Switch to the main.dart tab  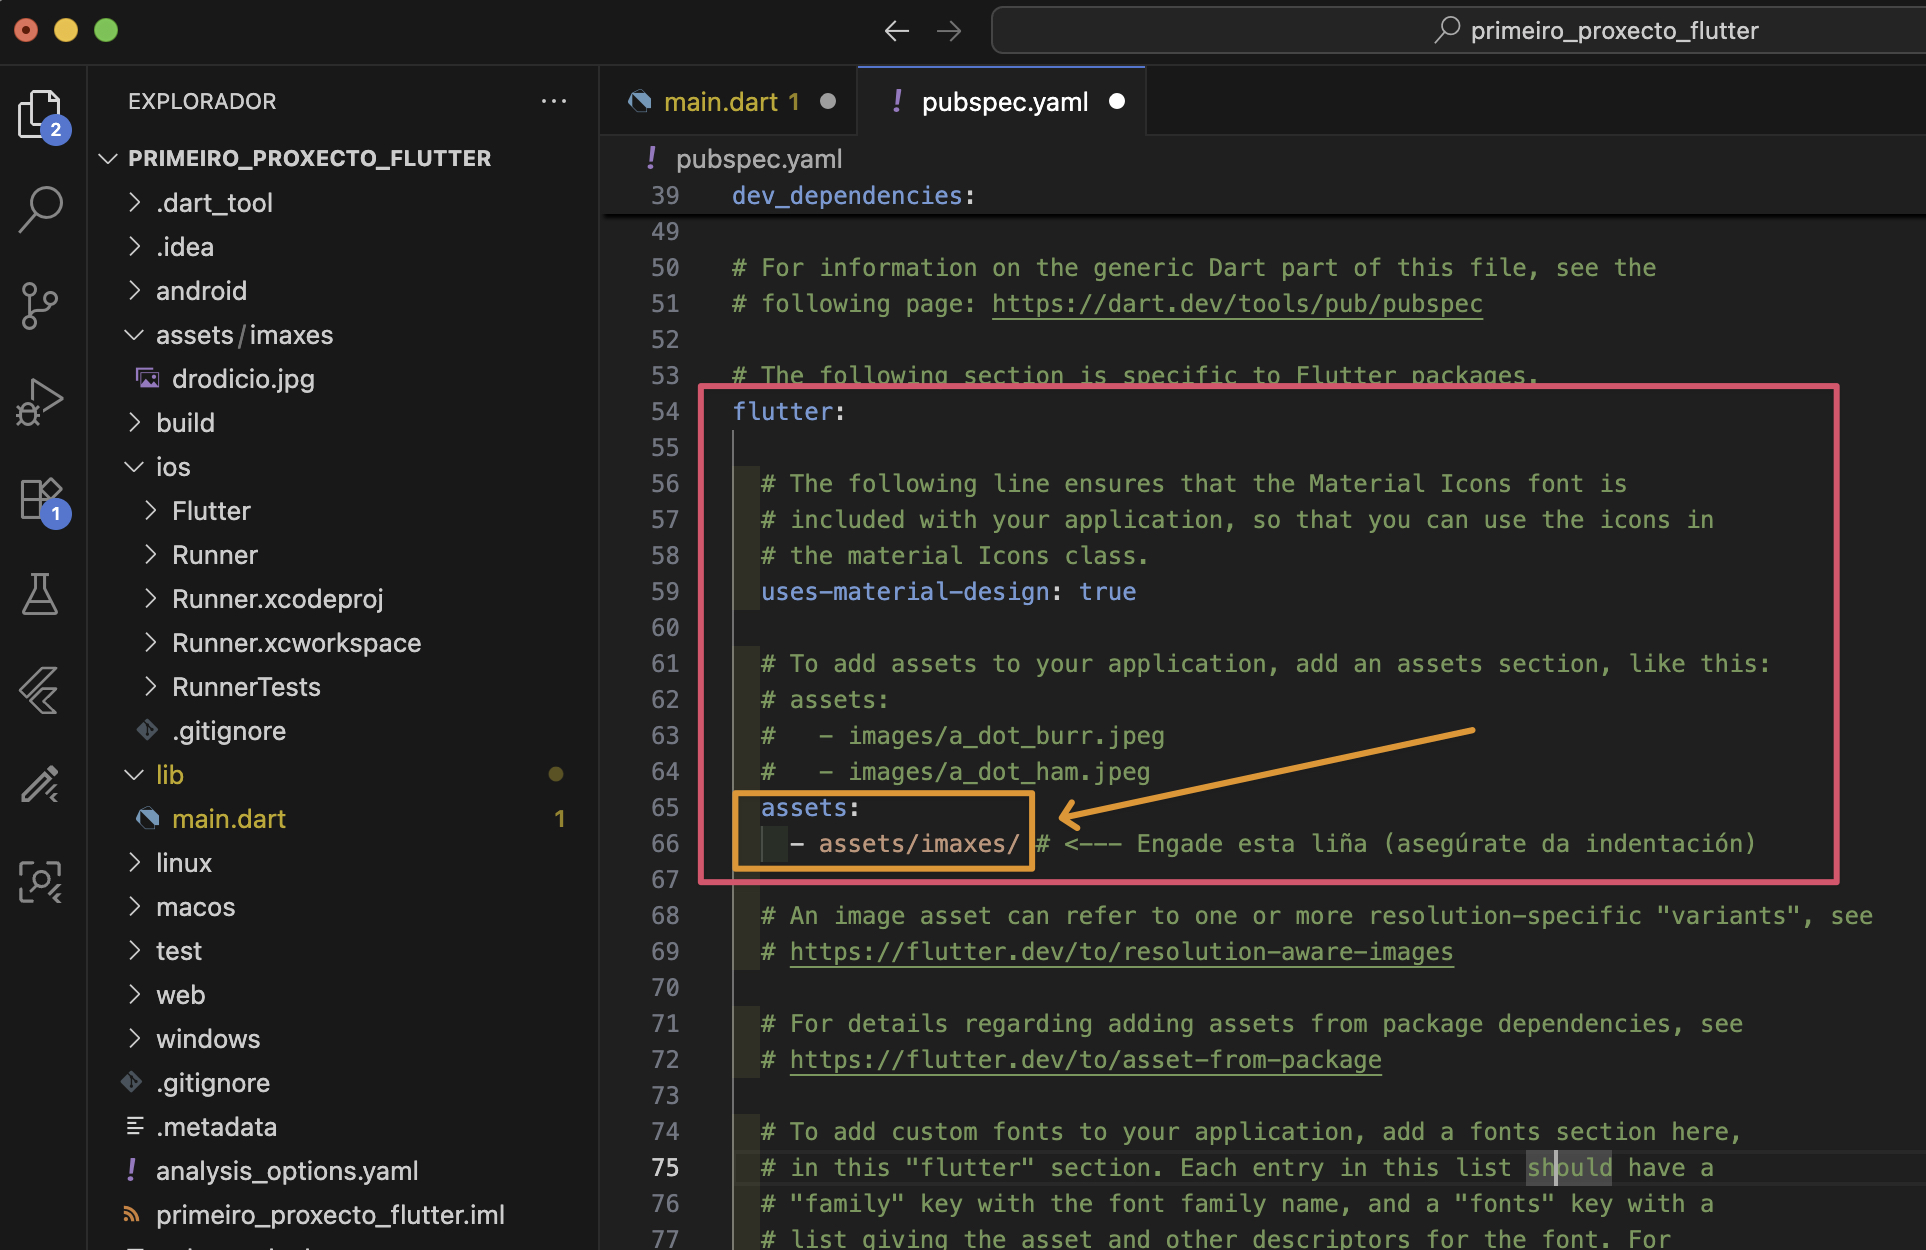click(x=730, y=102)
